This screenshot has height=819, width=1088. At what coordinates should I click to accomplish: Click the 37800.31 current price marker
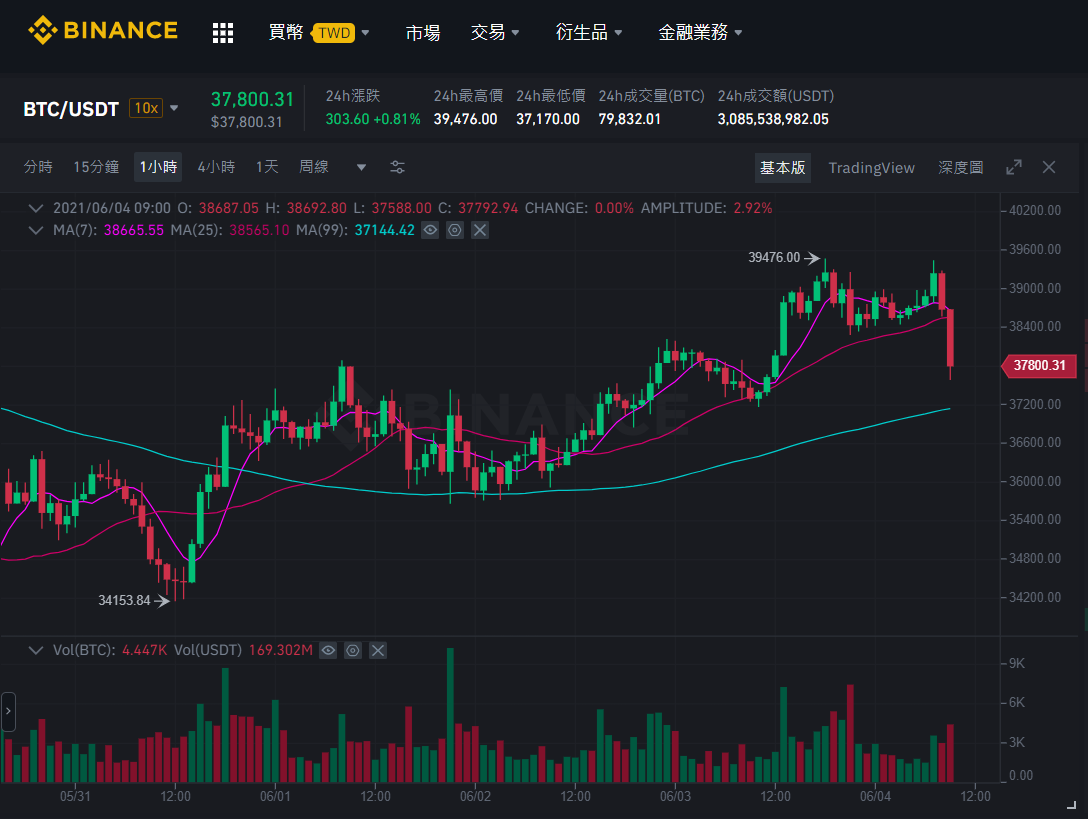coord(1039,366)
